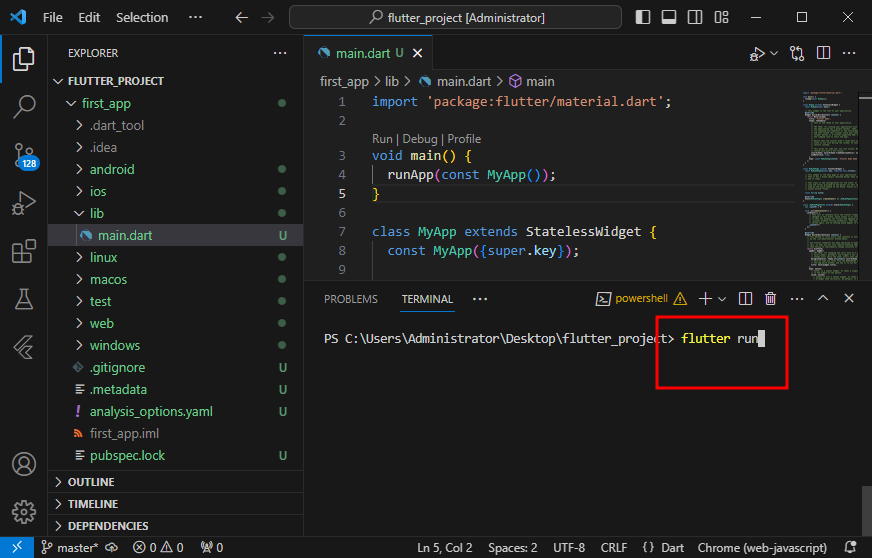The image size is (872, 558).
Task: Expand the DEPENDENCIES section
Action: click(175, 526)
